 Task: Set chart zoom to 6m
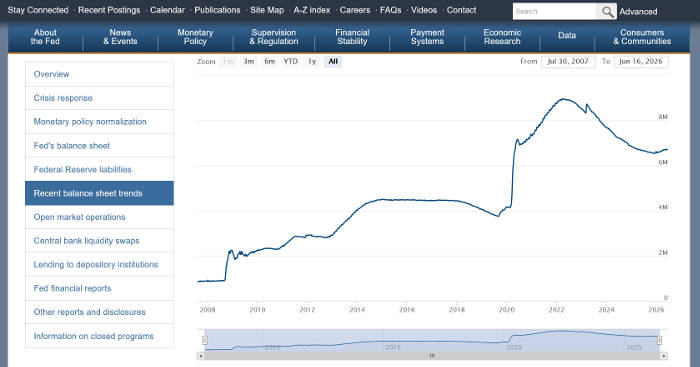[x=270, y=62]
